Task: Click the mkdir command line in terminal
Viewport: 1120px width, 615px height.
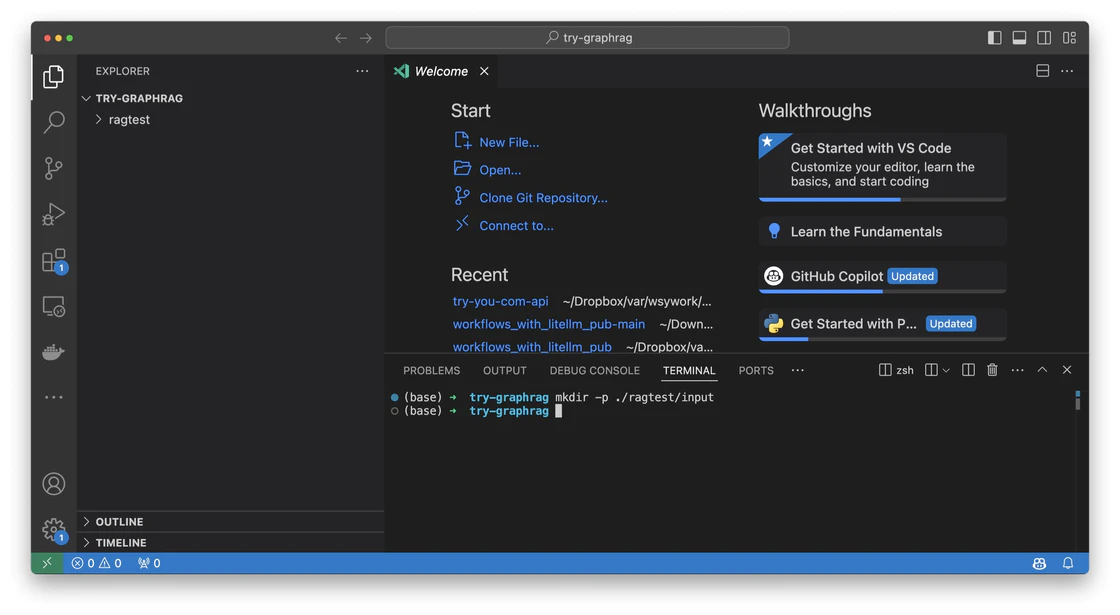Action: (x=634, y=397)
